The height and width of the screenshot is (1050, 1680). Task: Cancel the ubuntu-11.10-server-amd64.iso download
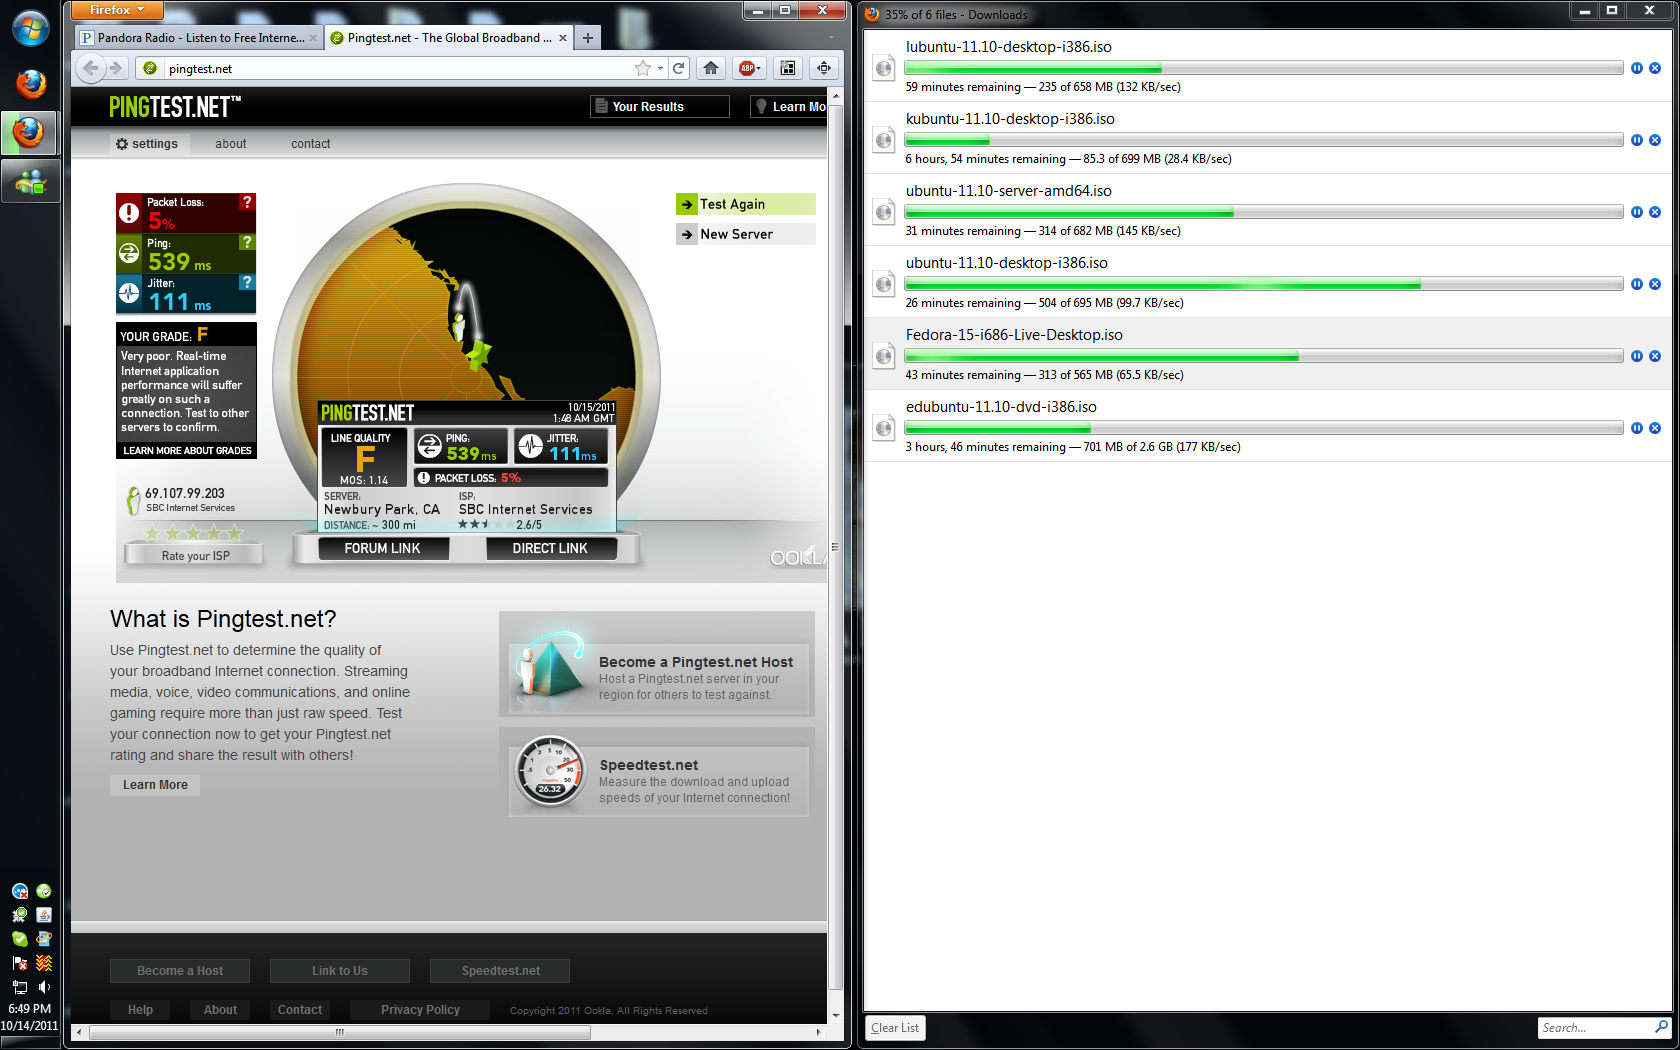[x=1655, y=212]
